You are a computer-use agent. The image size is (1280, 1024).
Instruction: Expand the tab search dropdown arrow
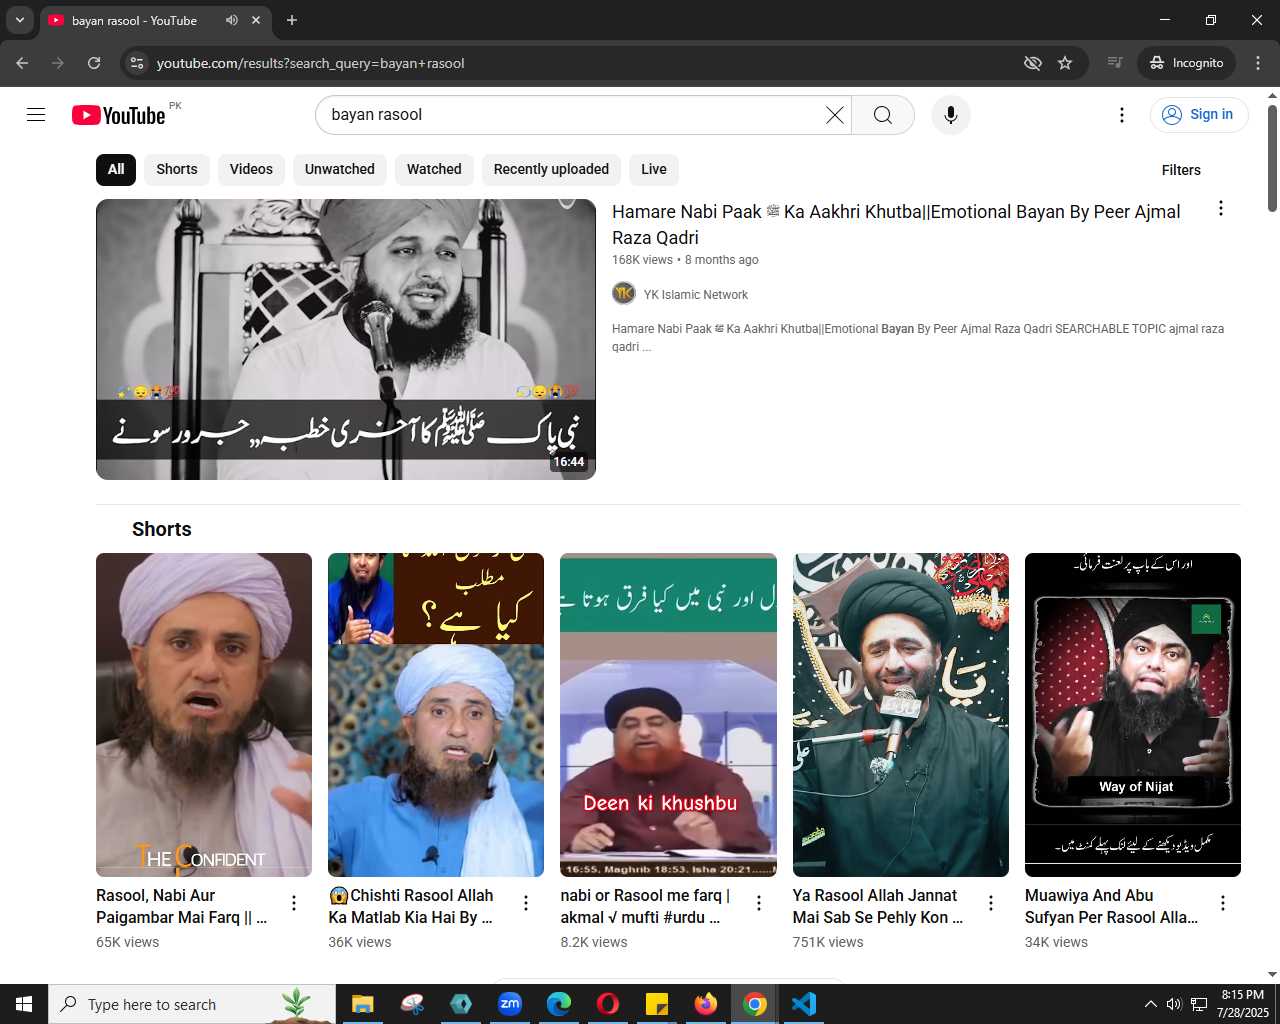tap(19, 20)
